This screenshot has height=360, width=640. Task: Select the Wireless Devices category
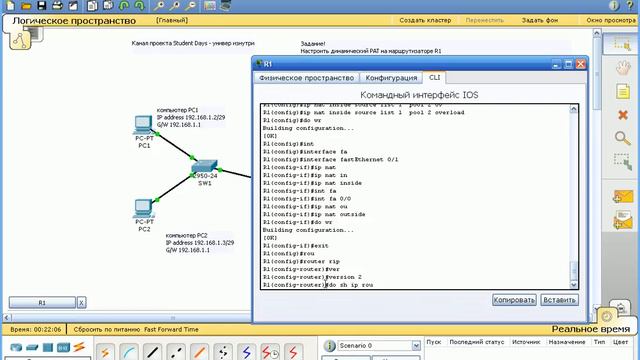[x=63, y=347]
